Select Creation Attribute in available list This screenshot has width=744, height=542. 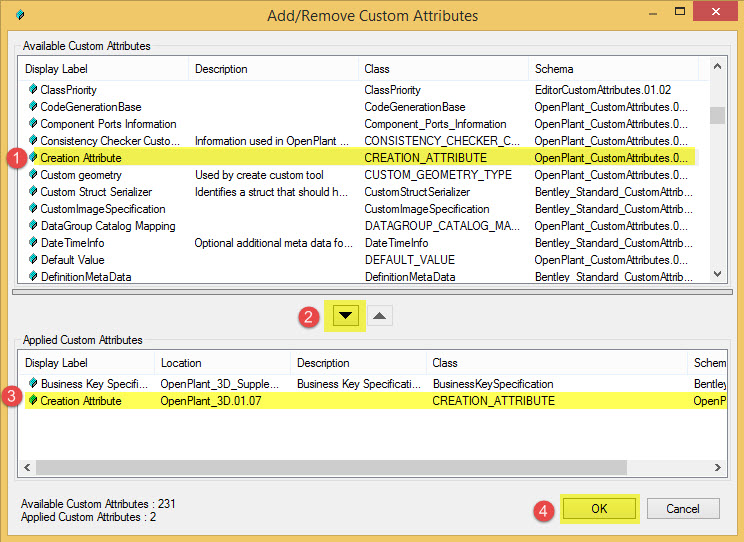pyautogui.click(x=81, y=158)
